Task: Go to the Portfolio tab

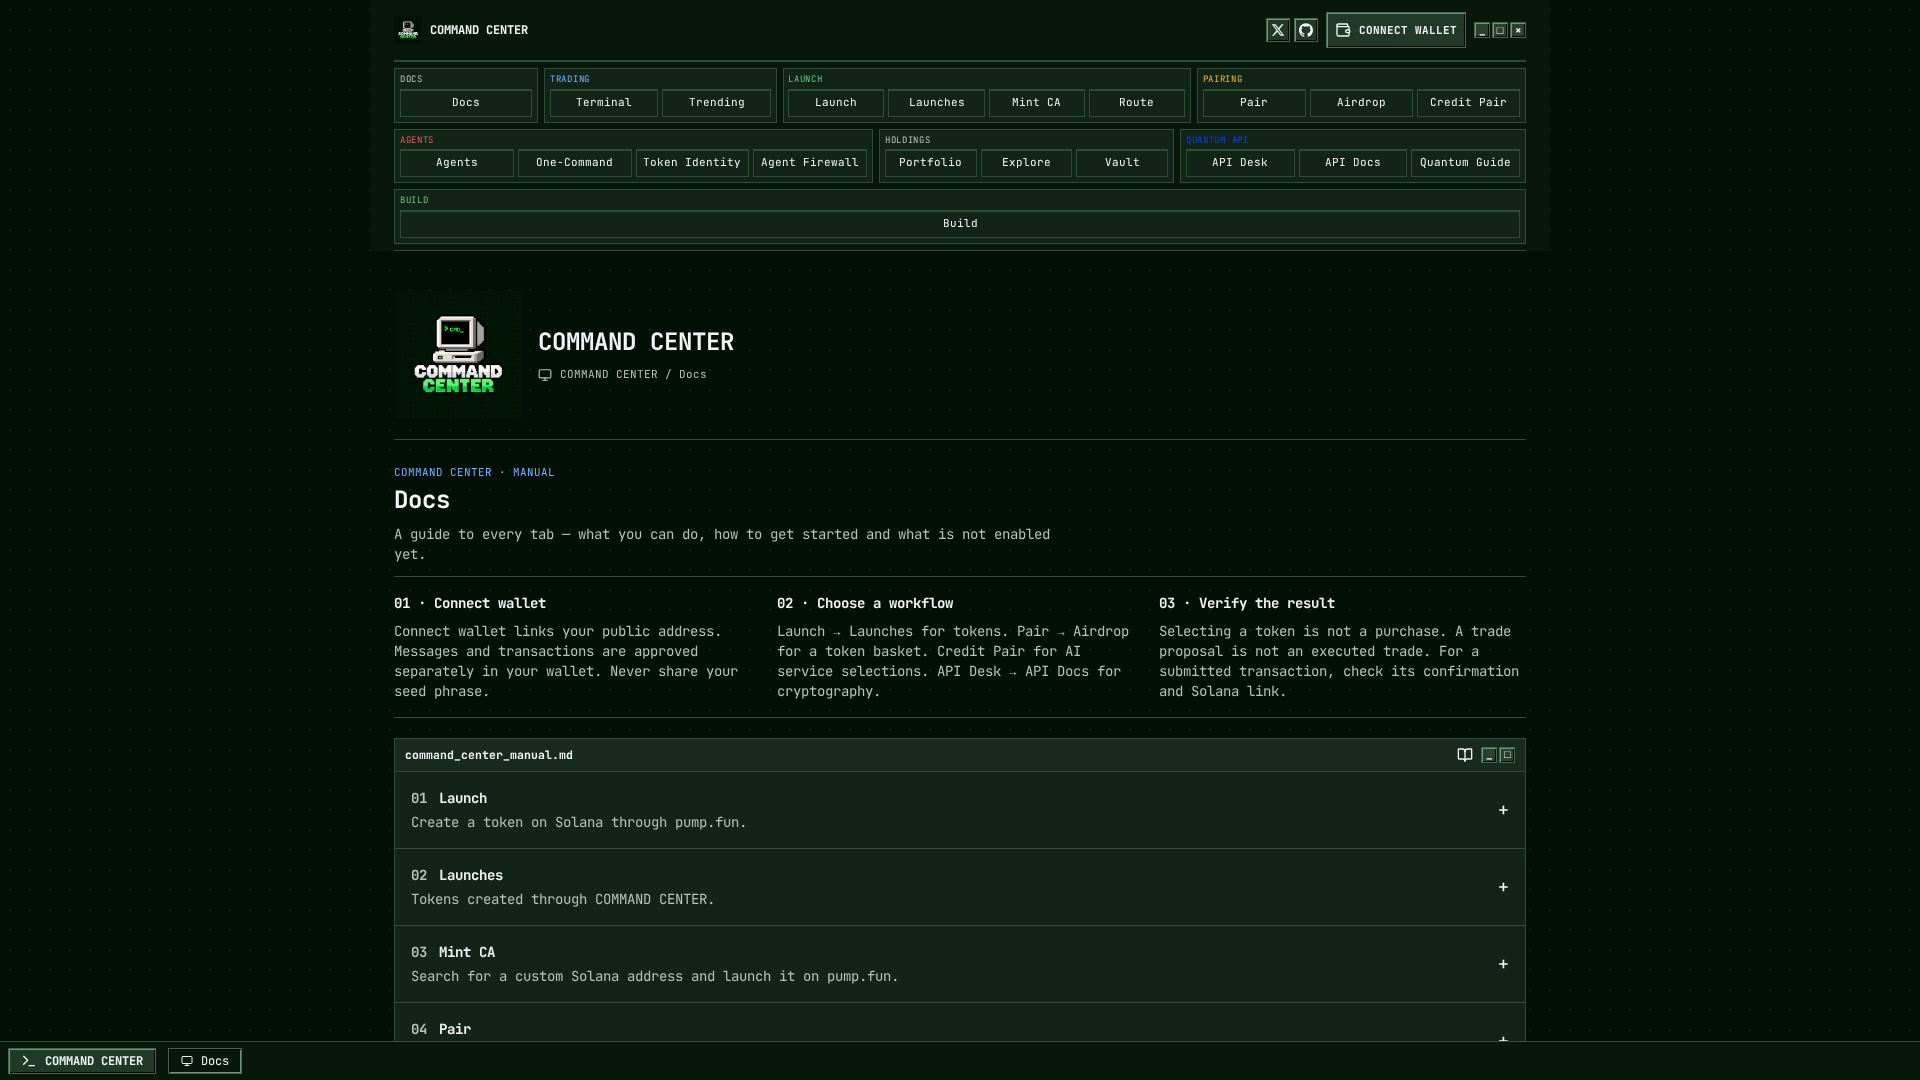Action: tap(931, 163)
